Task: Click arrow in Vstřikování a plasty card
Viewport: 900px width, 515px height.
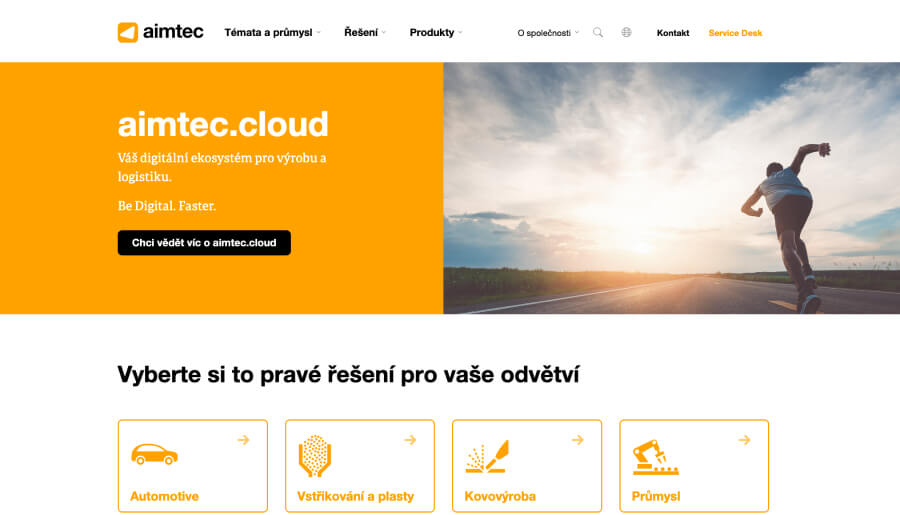Action: click(410, 440)
